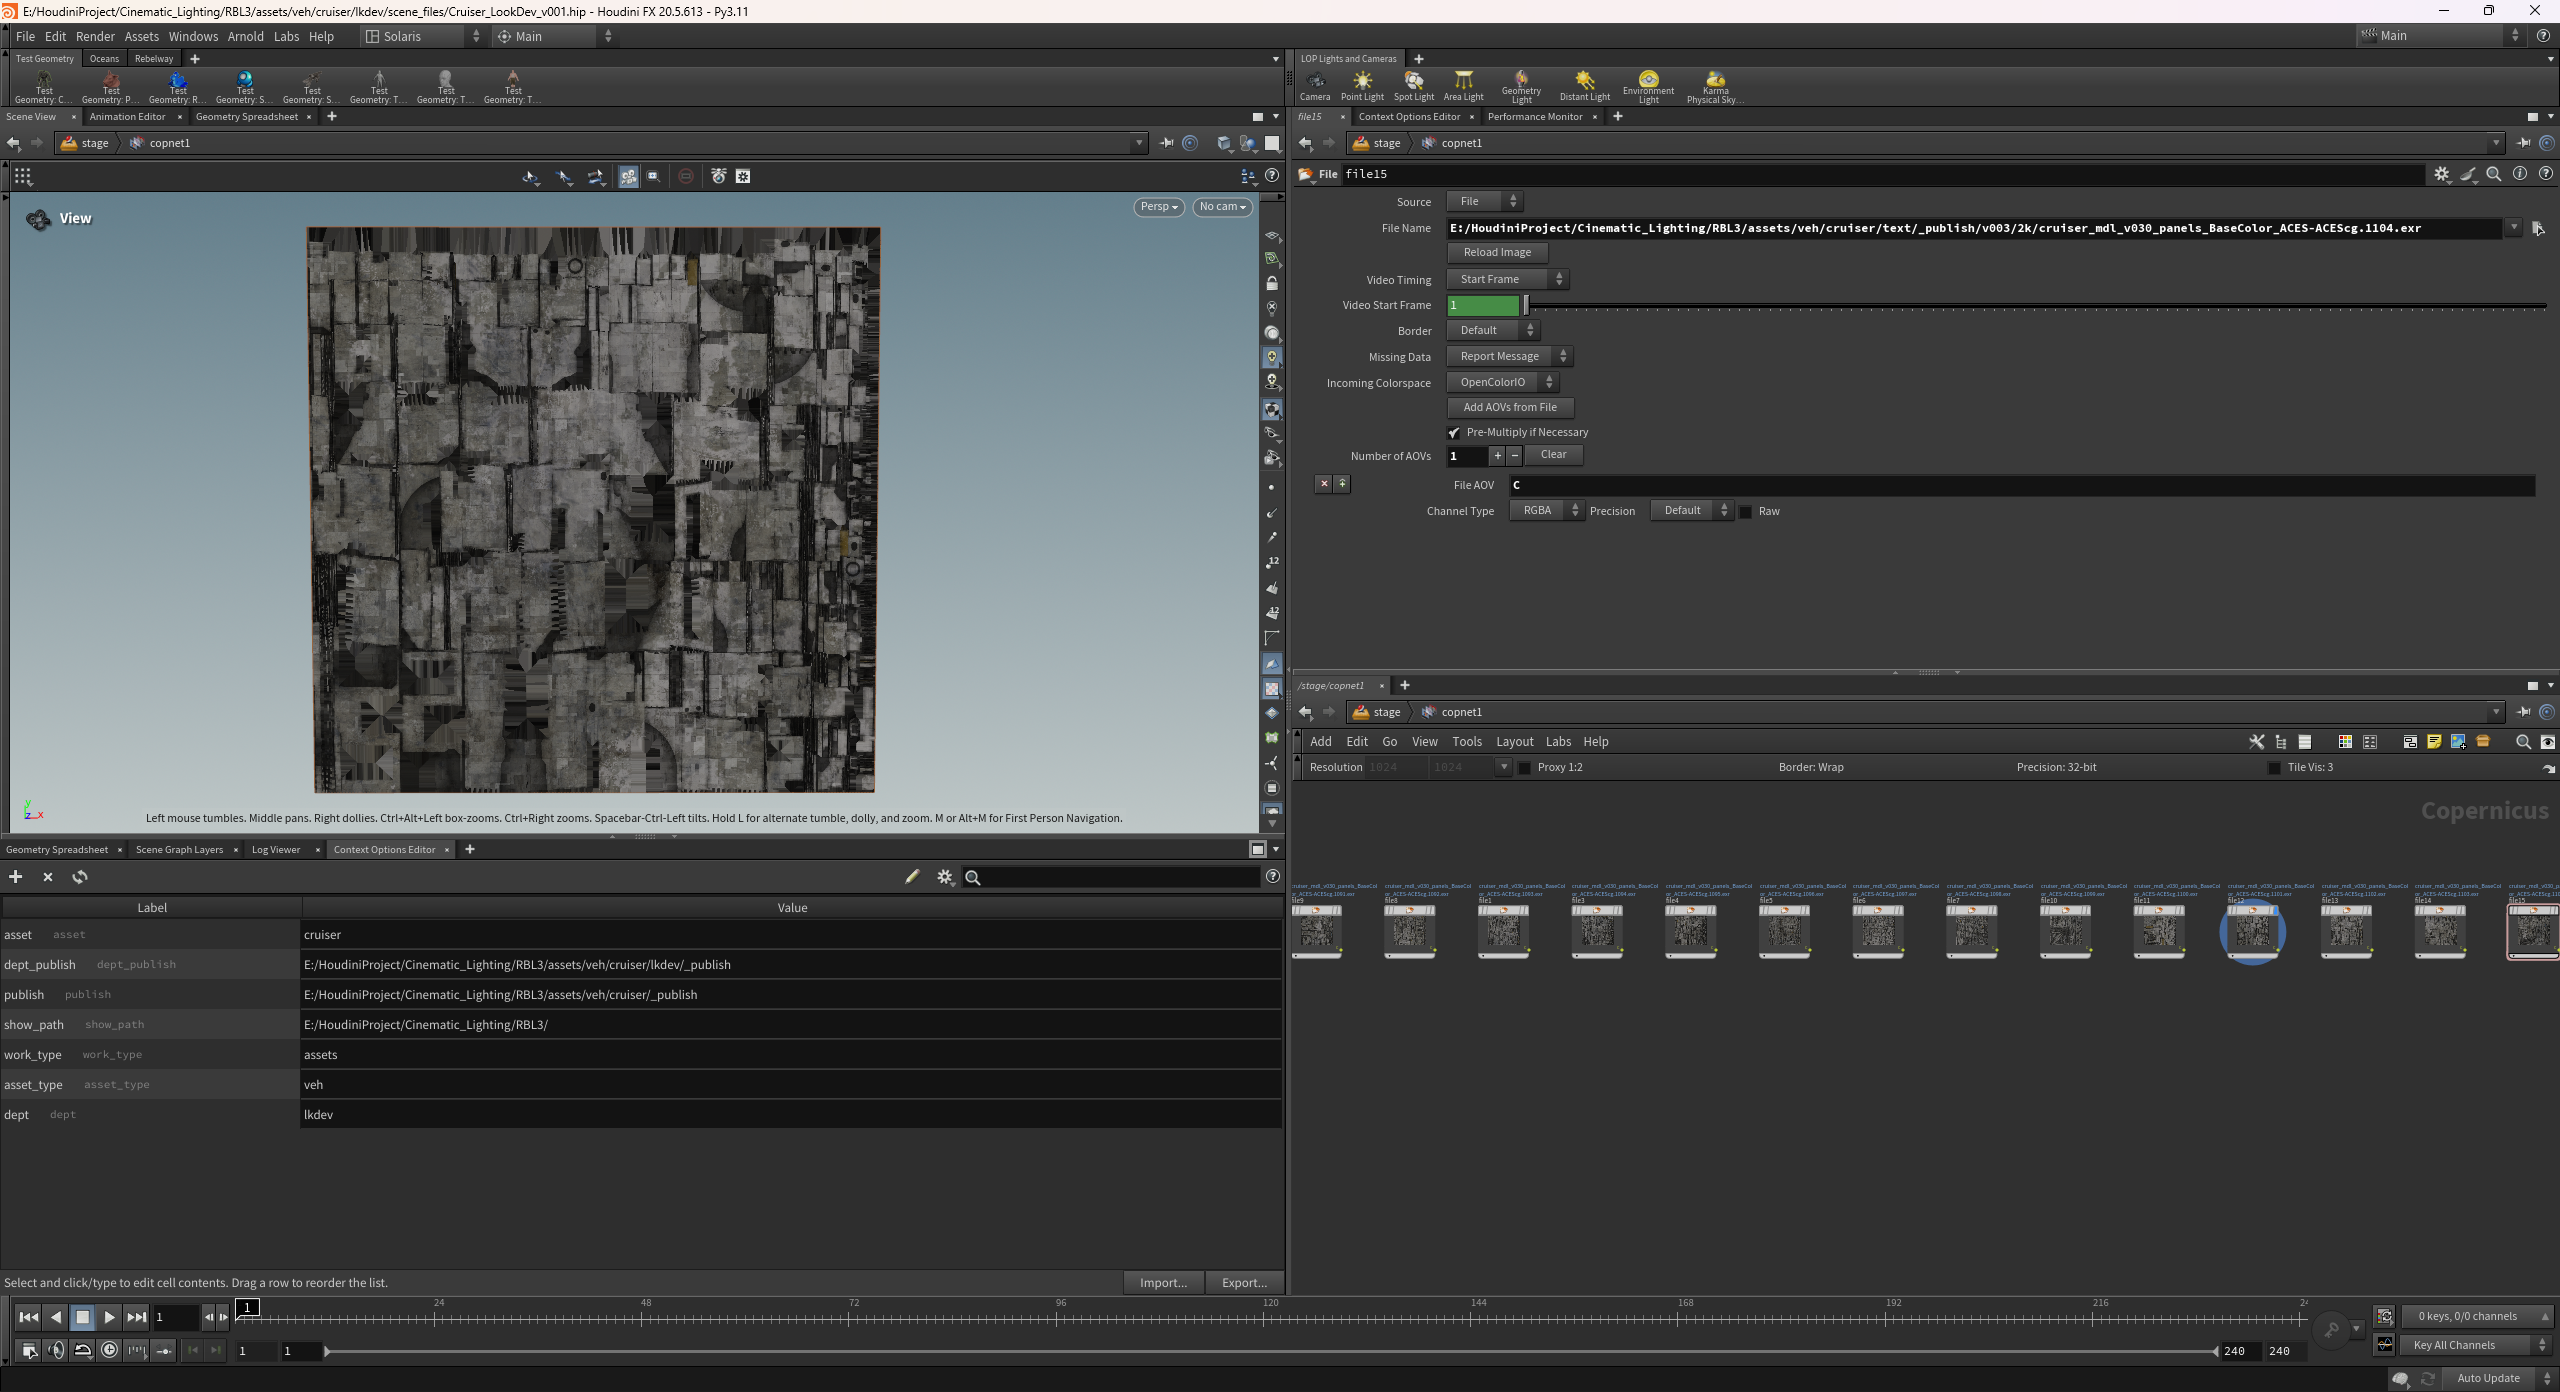The height and width of the screenshot is (1392, 2560).
Task: Delete selected context option with X icon
Action: [47, 877]
